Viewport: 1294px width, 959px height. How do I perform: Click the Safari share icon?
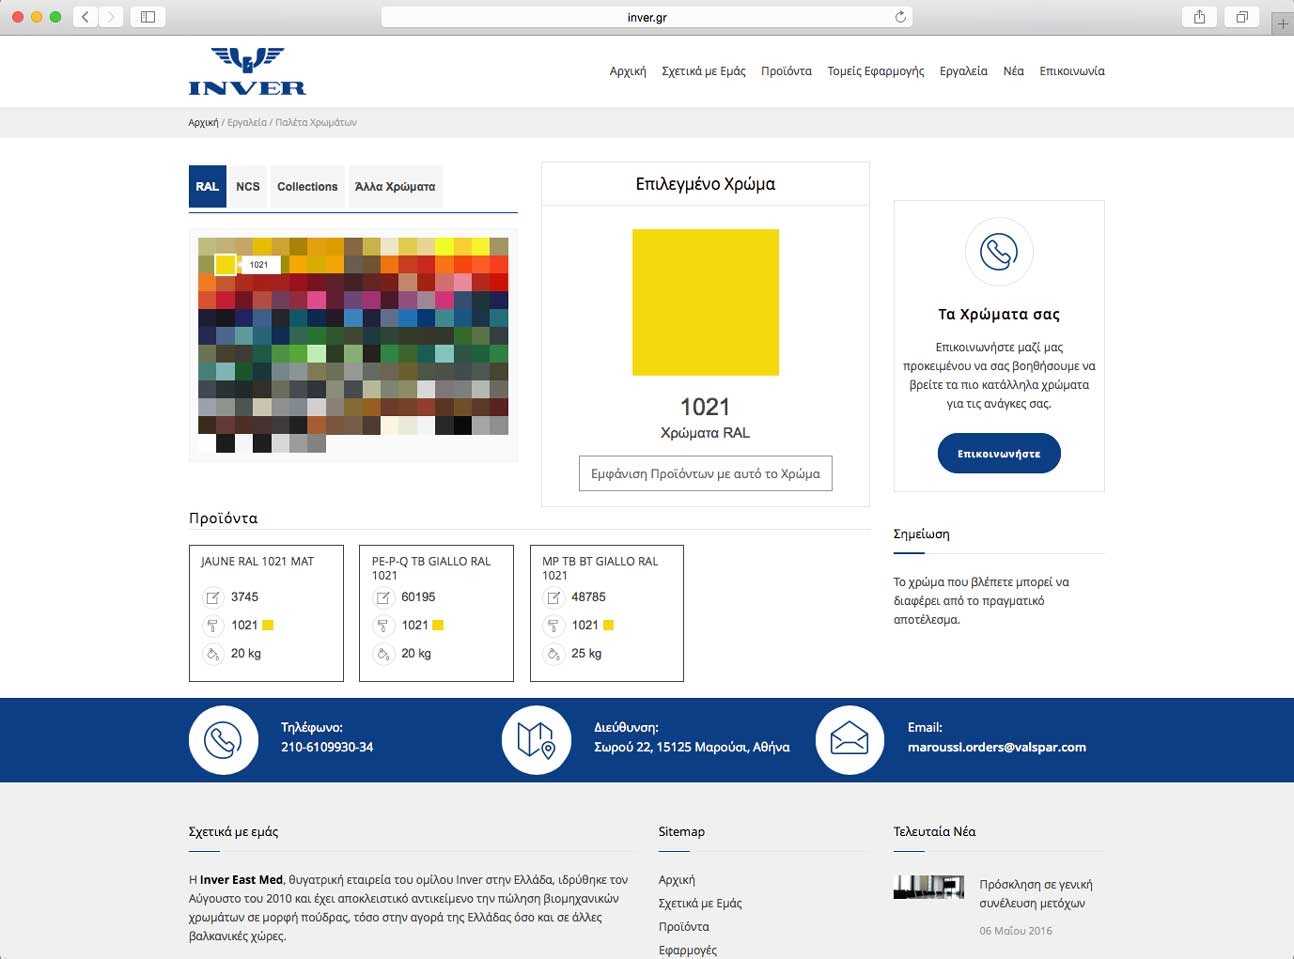1199,17
